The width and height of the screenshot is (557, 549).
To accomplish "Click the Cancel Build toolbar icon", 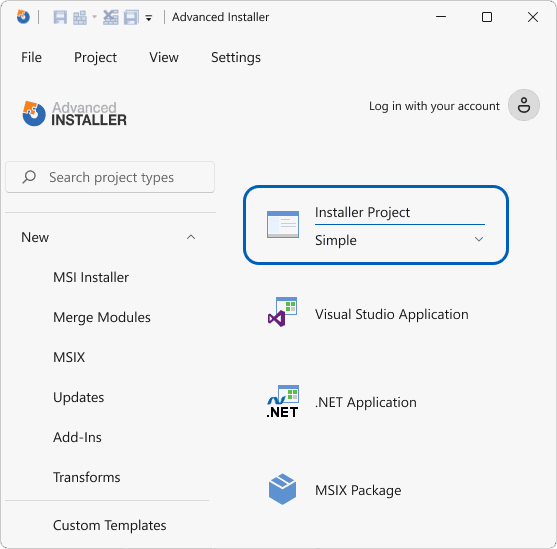I will click(111, 17).
